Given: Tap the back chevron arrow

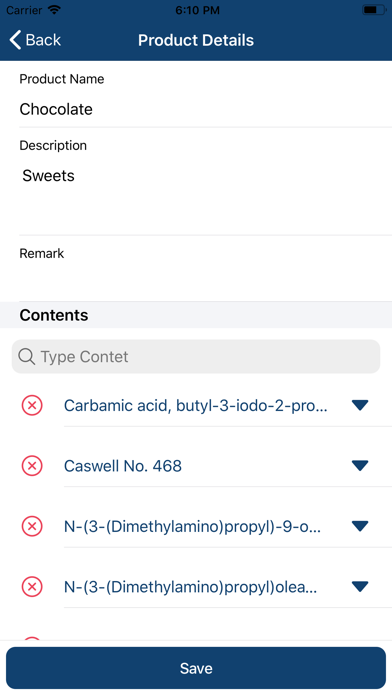Looking at the screenshot, I should tap(15, 40).
